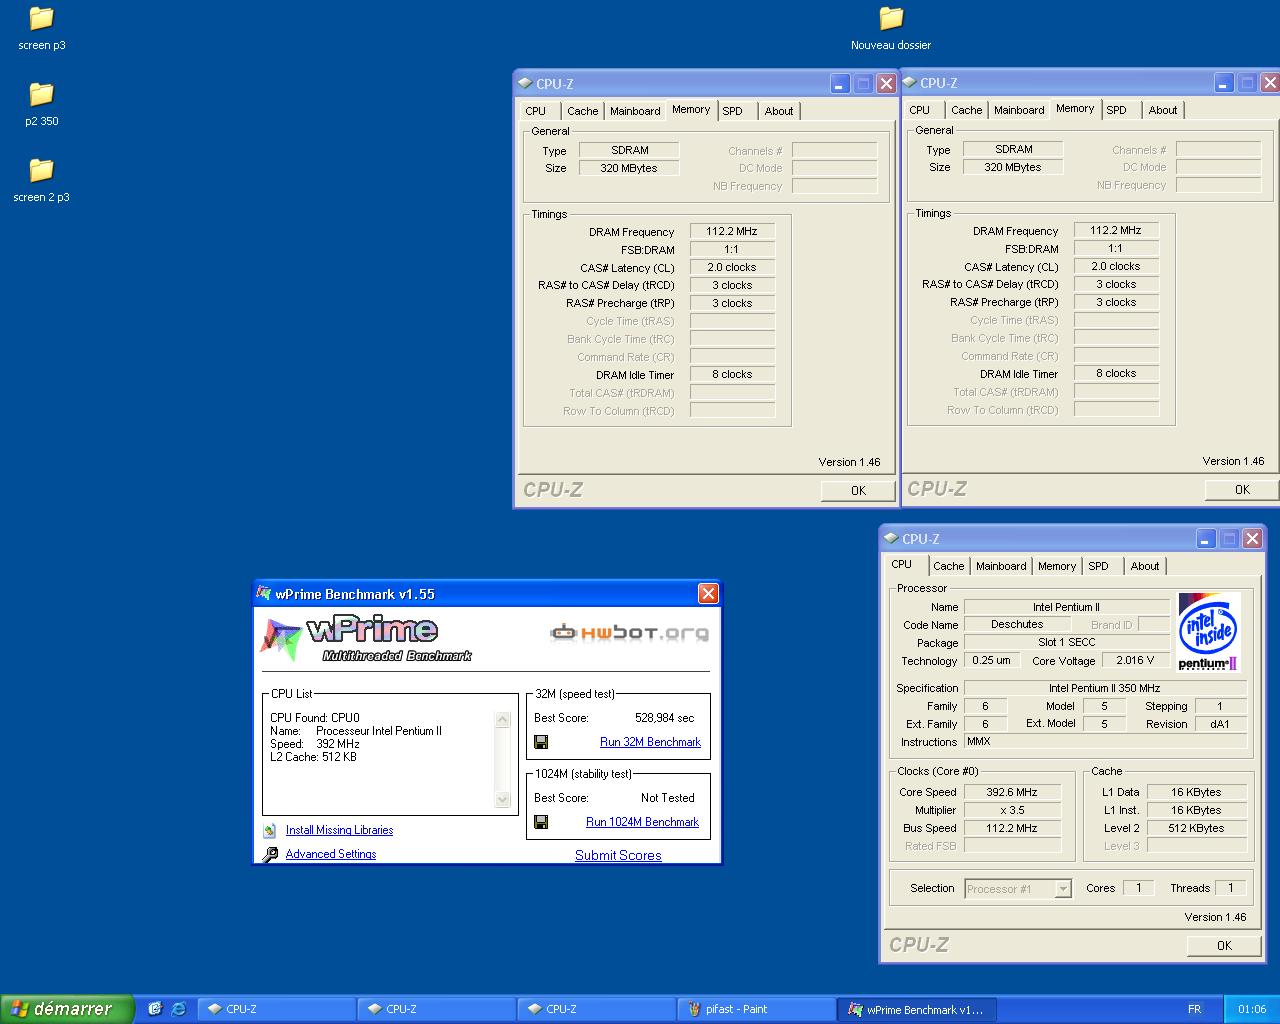Click OK in the bottom CPU-Z window
Viewport: 1280px width, 1024px height.
click(x=1224, y=945)
